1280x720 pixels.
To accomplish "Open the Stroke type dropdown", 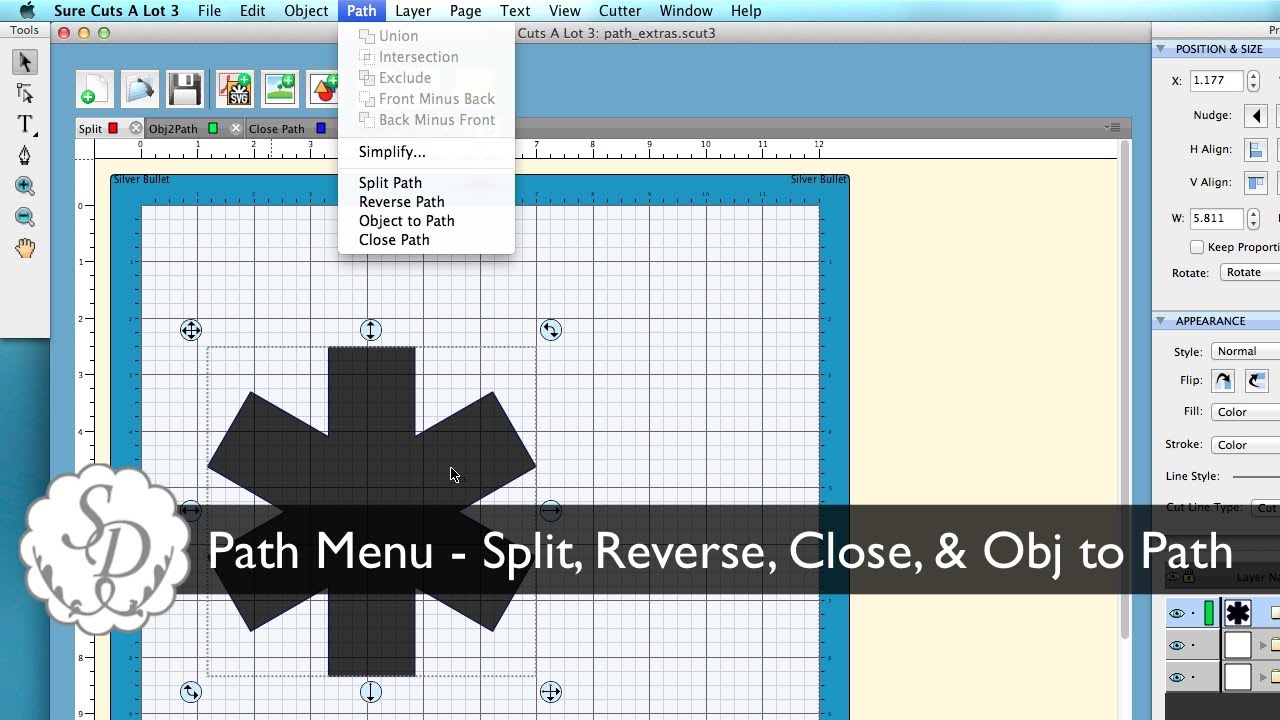I will tap(1245, 445).
